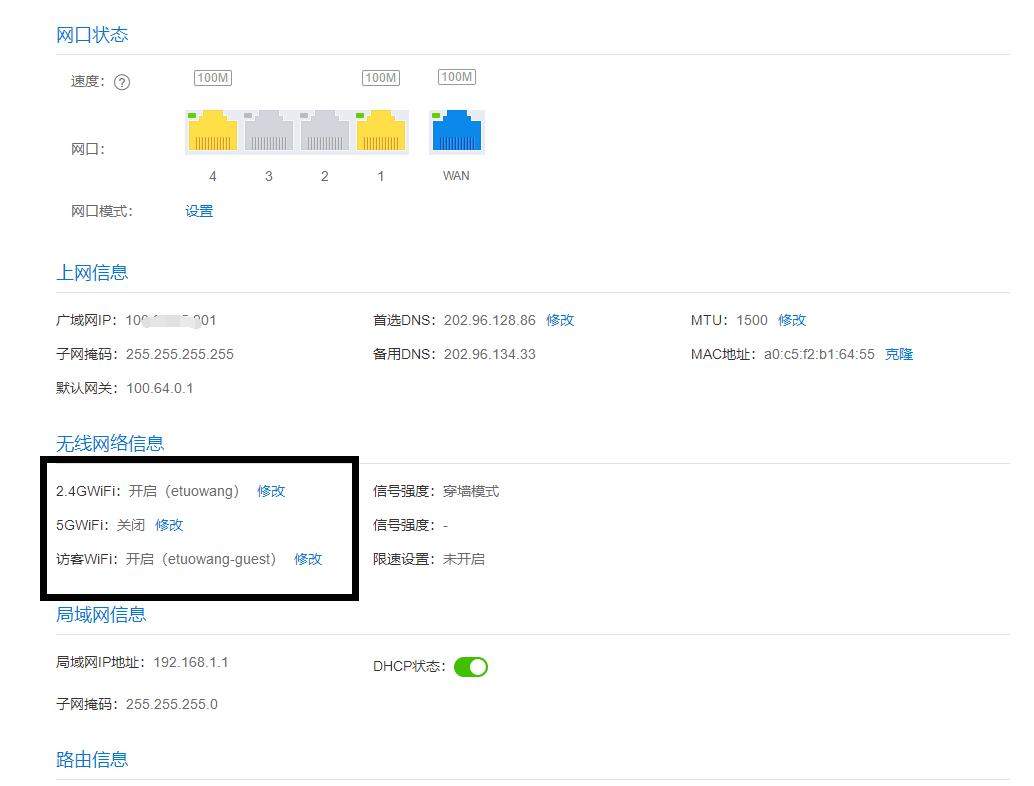
Task: Click 克隆 to clone the MAC address
Action: click(x=898, y=354)
